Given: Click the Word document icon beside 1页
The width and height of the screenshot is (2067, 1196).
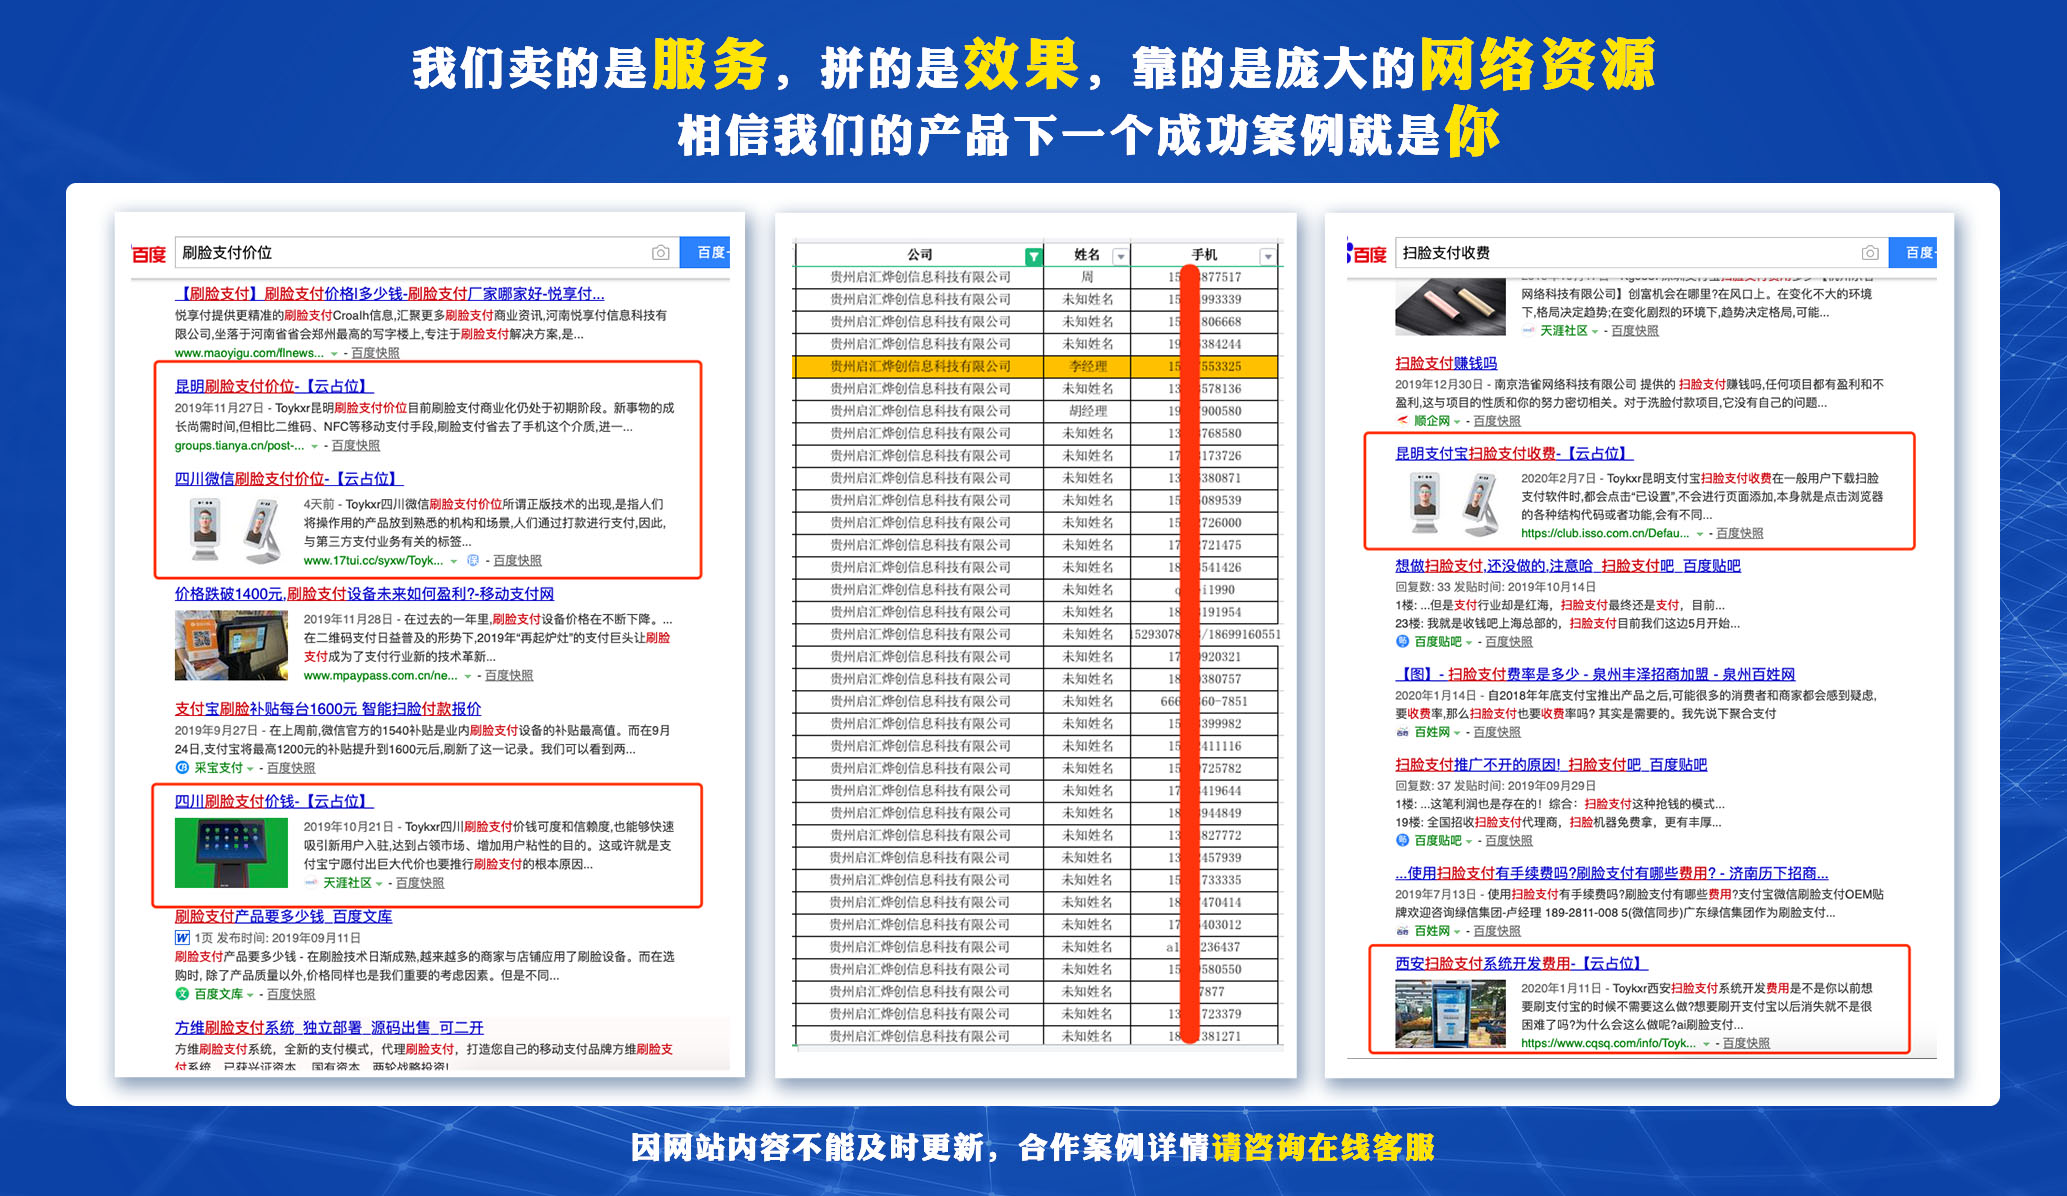Looking at the screenshot, I should (x=182, y=938).
